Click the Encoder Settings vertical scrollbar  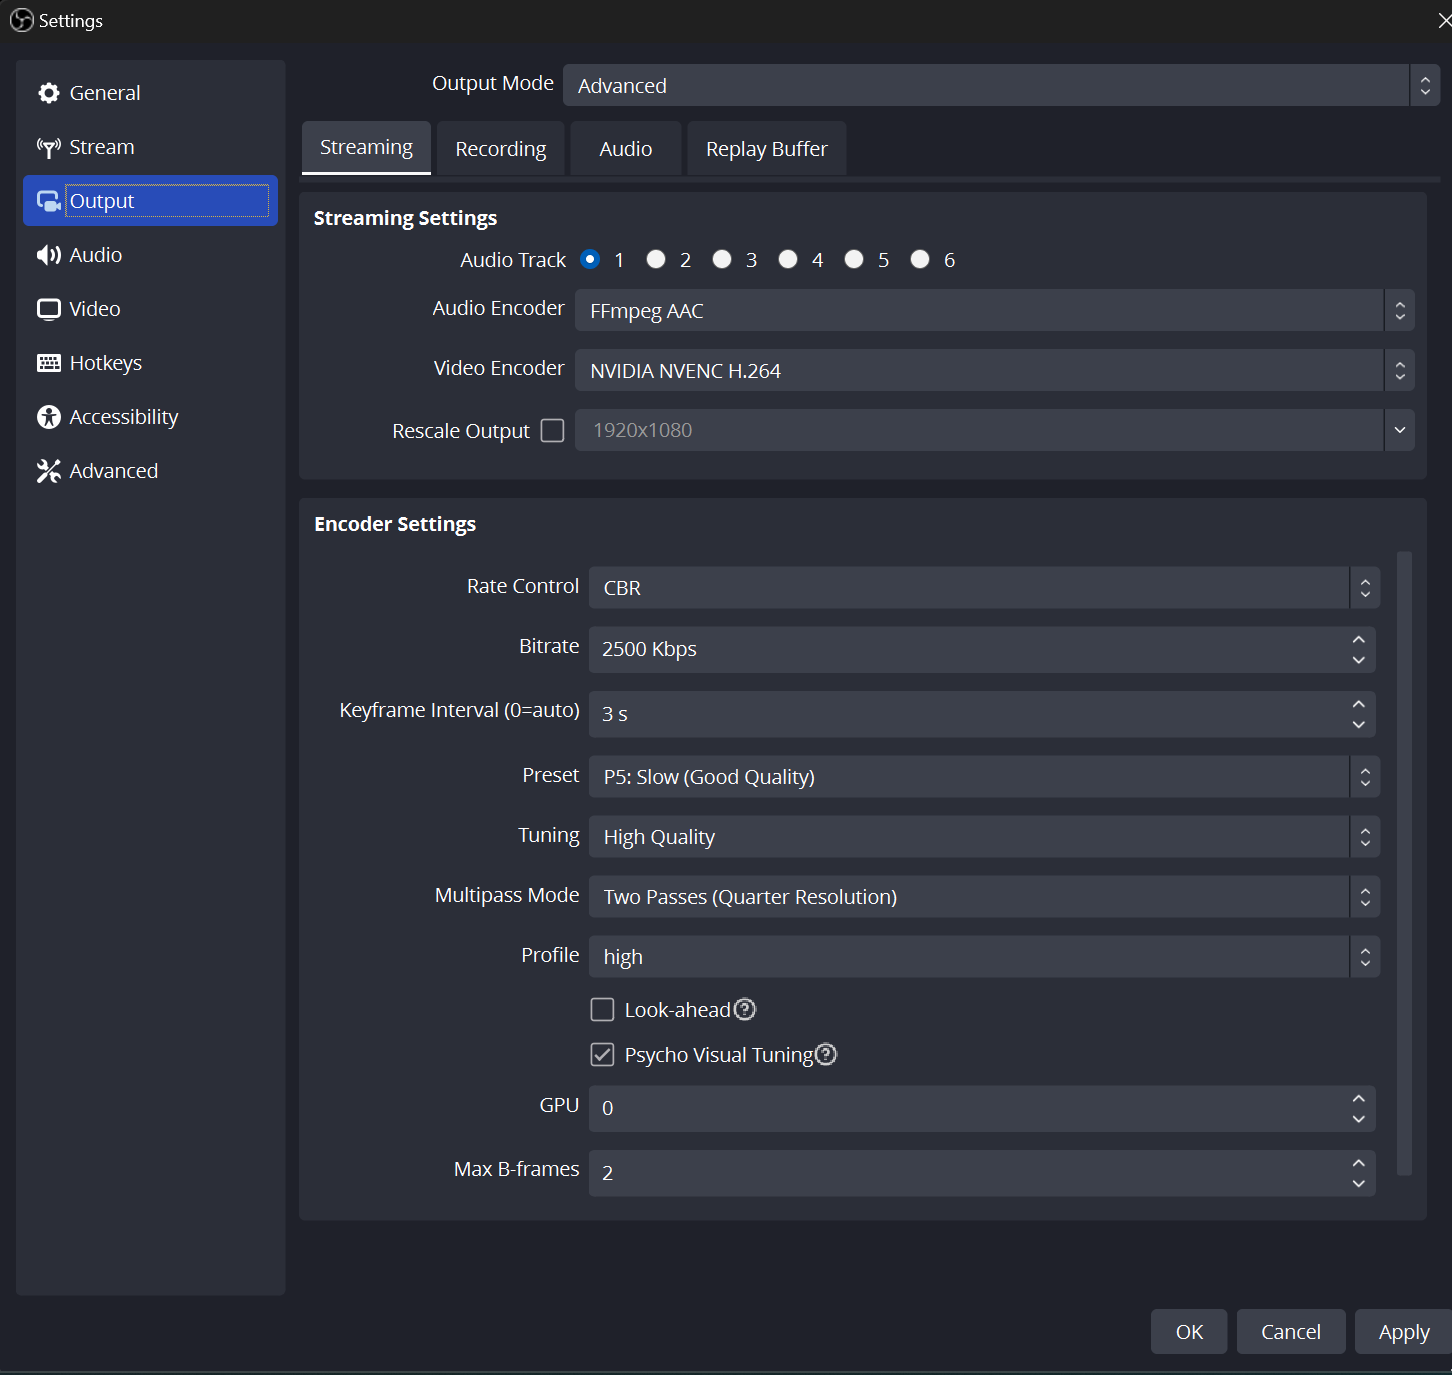point(1404,863)
